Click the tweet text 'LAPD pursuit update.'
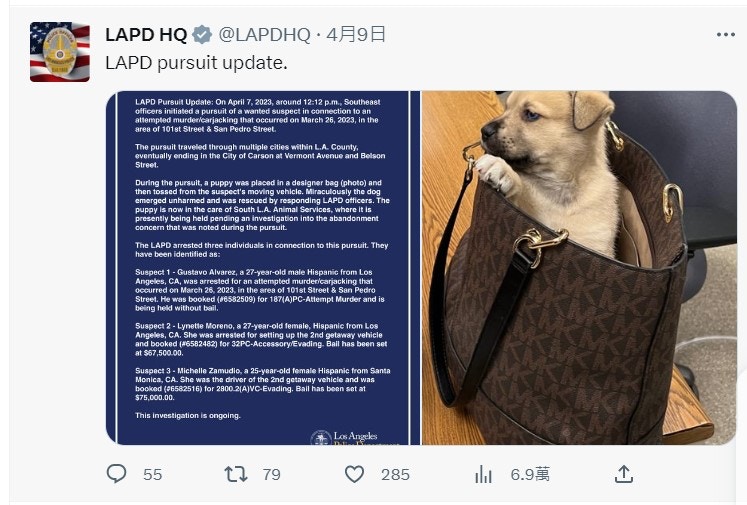 tap(196, 63)
